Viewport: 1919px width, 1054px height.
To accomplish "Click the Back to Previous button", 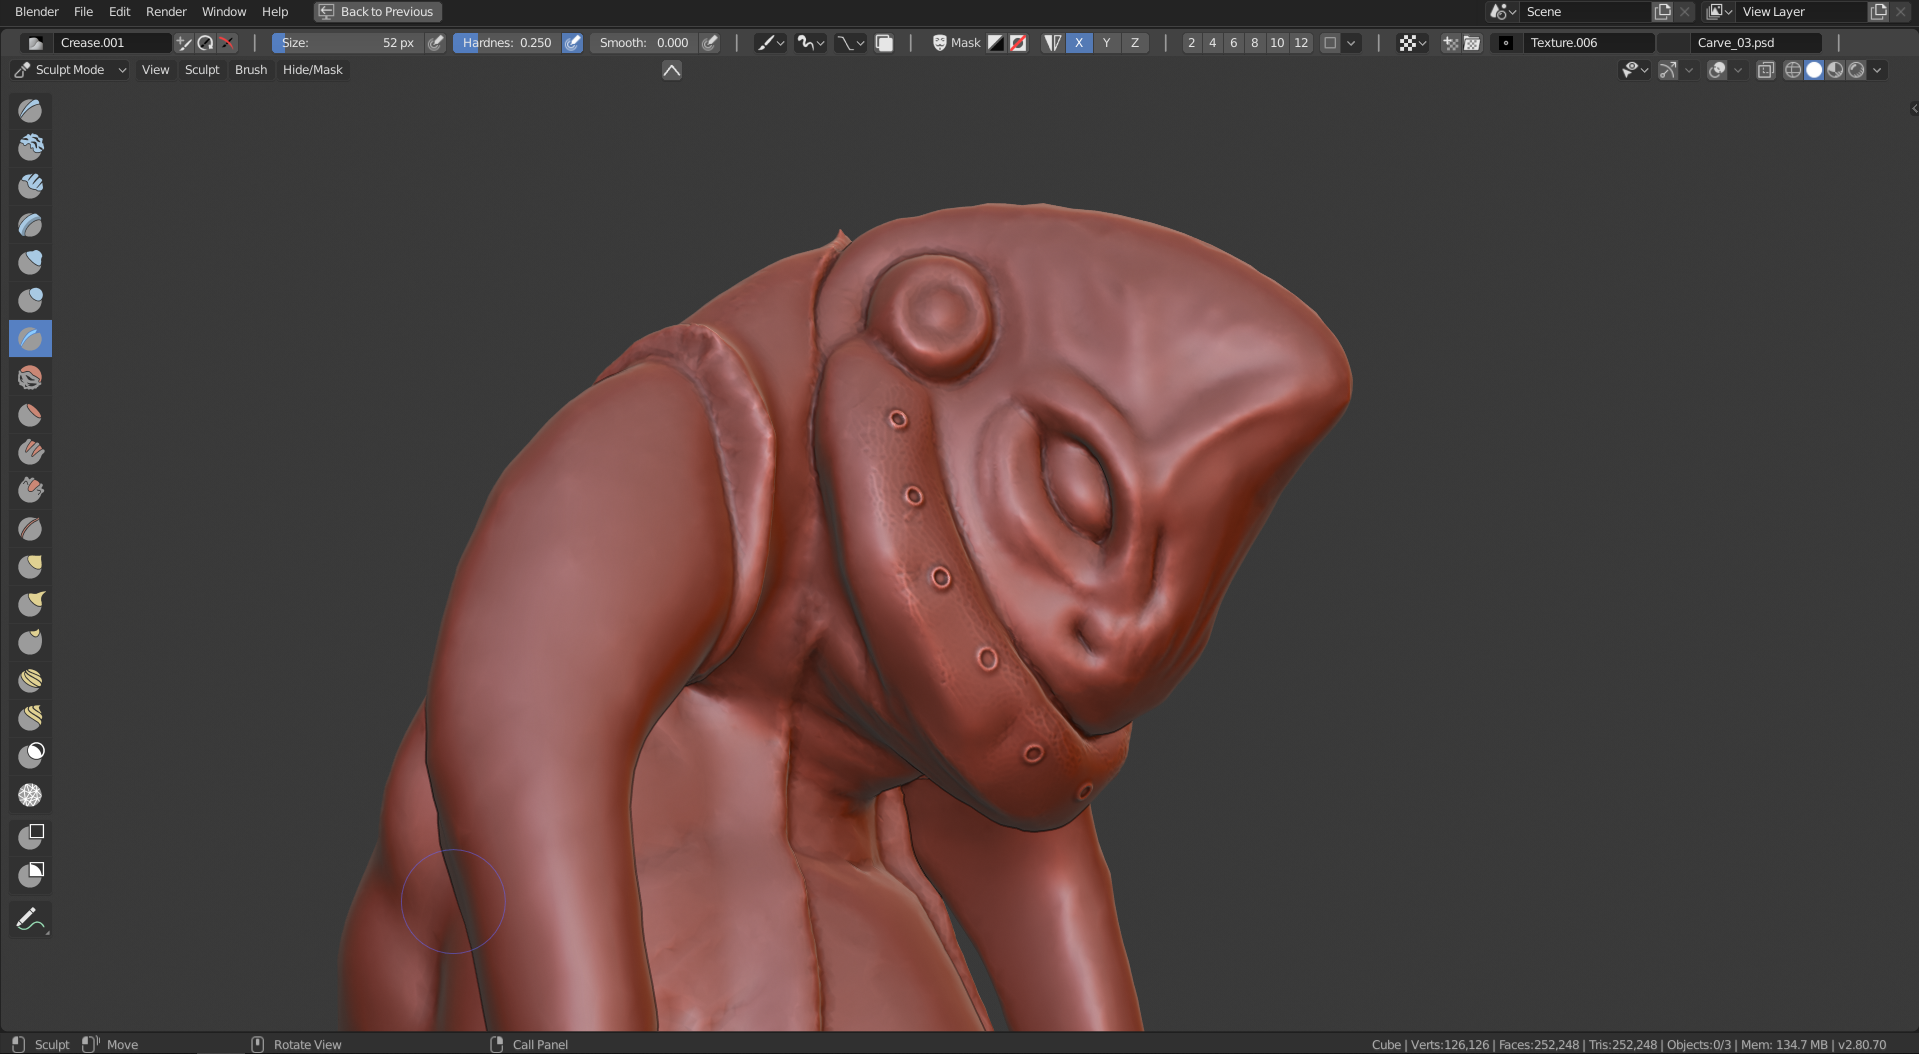I will point(377,12).
